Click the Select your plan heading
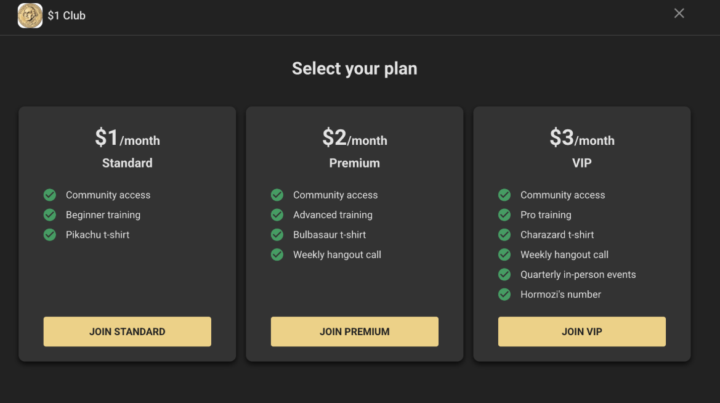The height and width of the screenshot is (403, 720). coord(354,69)
